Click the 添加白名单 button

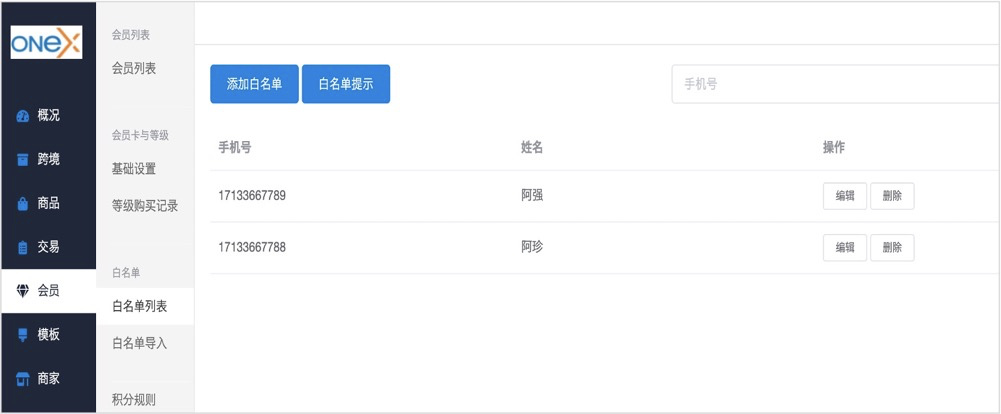[254, 84]
